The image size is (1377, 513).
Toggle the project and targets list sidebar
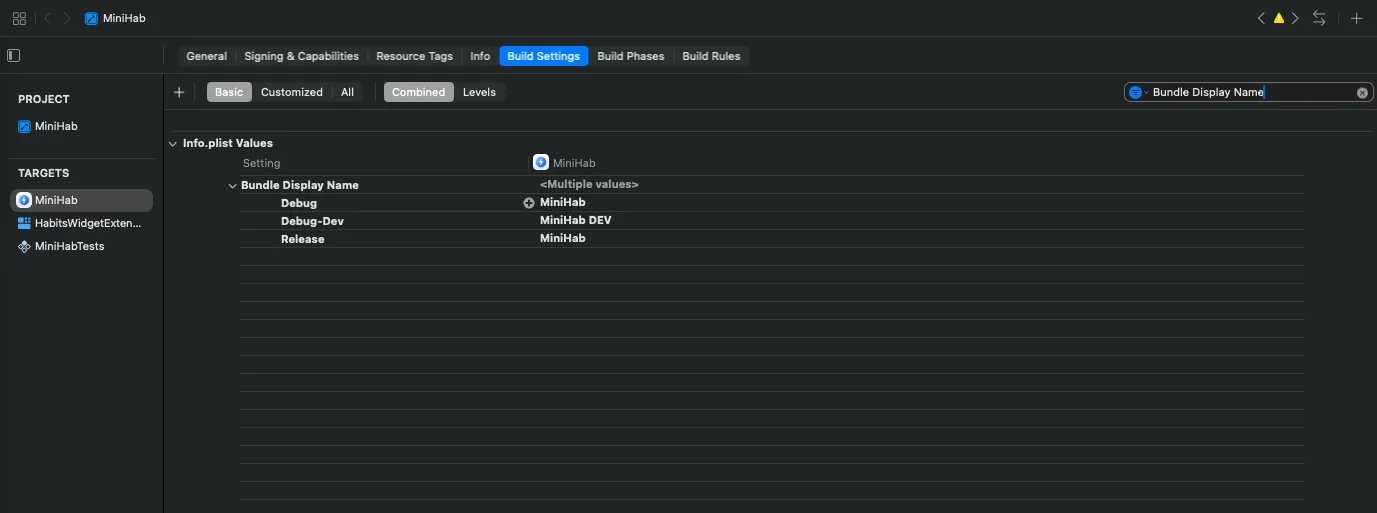tap(14, 56)
